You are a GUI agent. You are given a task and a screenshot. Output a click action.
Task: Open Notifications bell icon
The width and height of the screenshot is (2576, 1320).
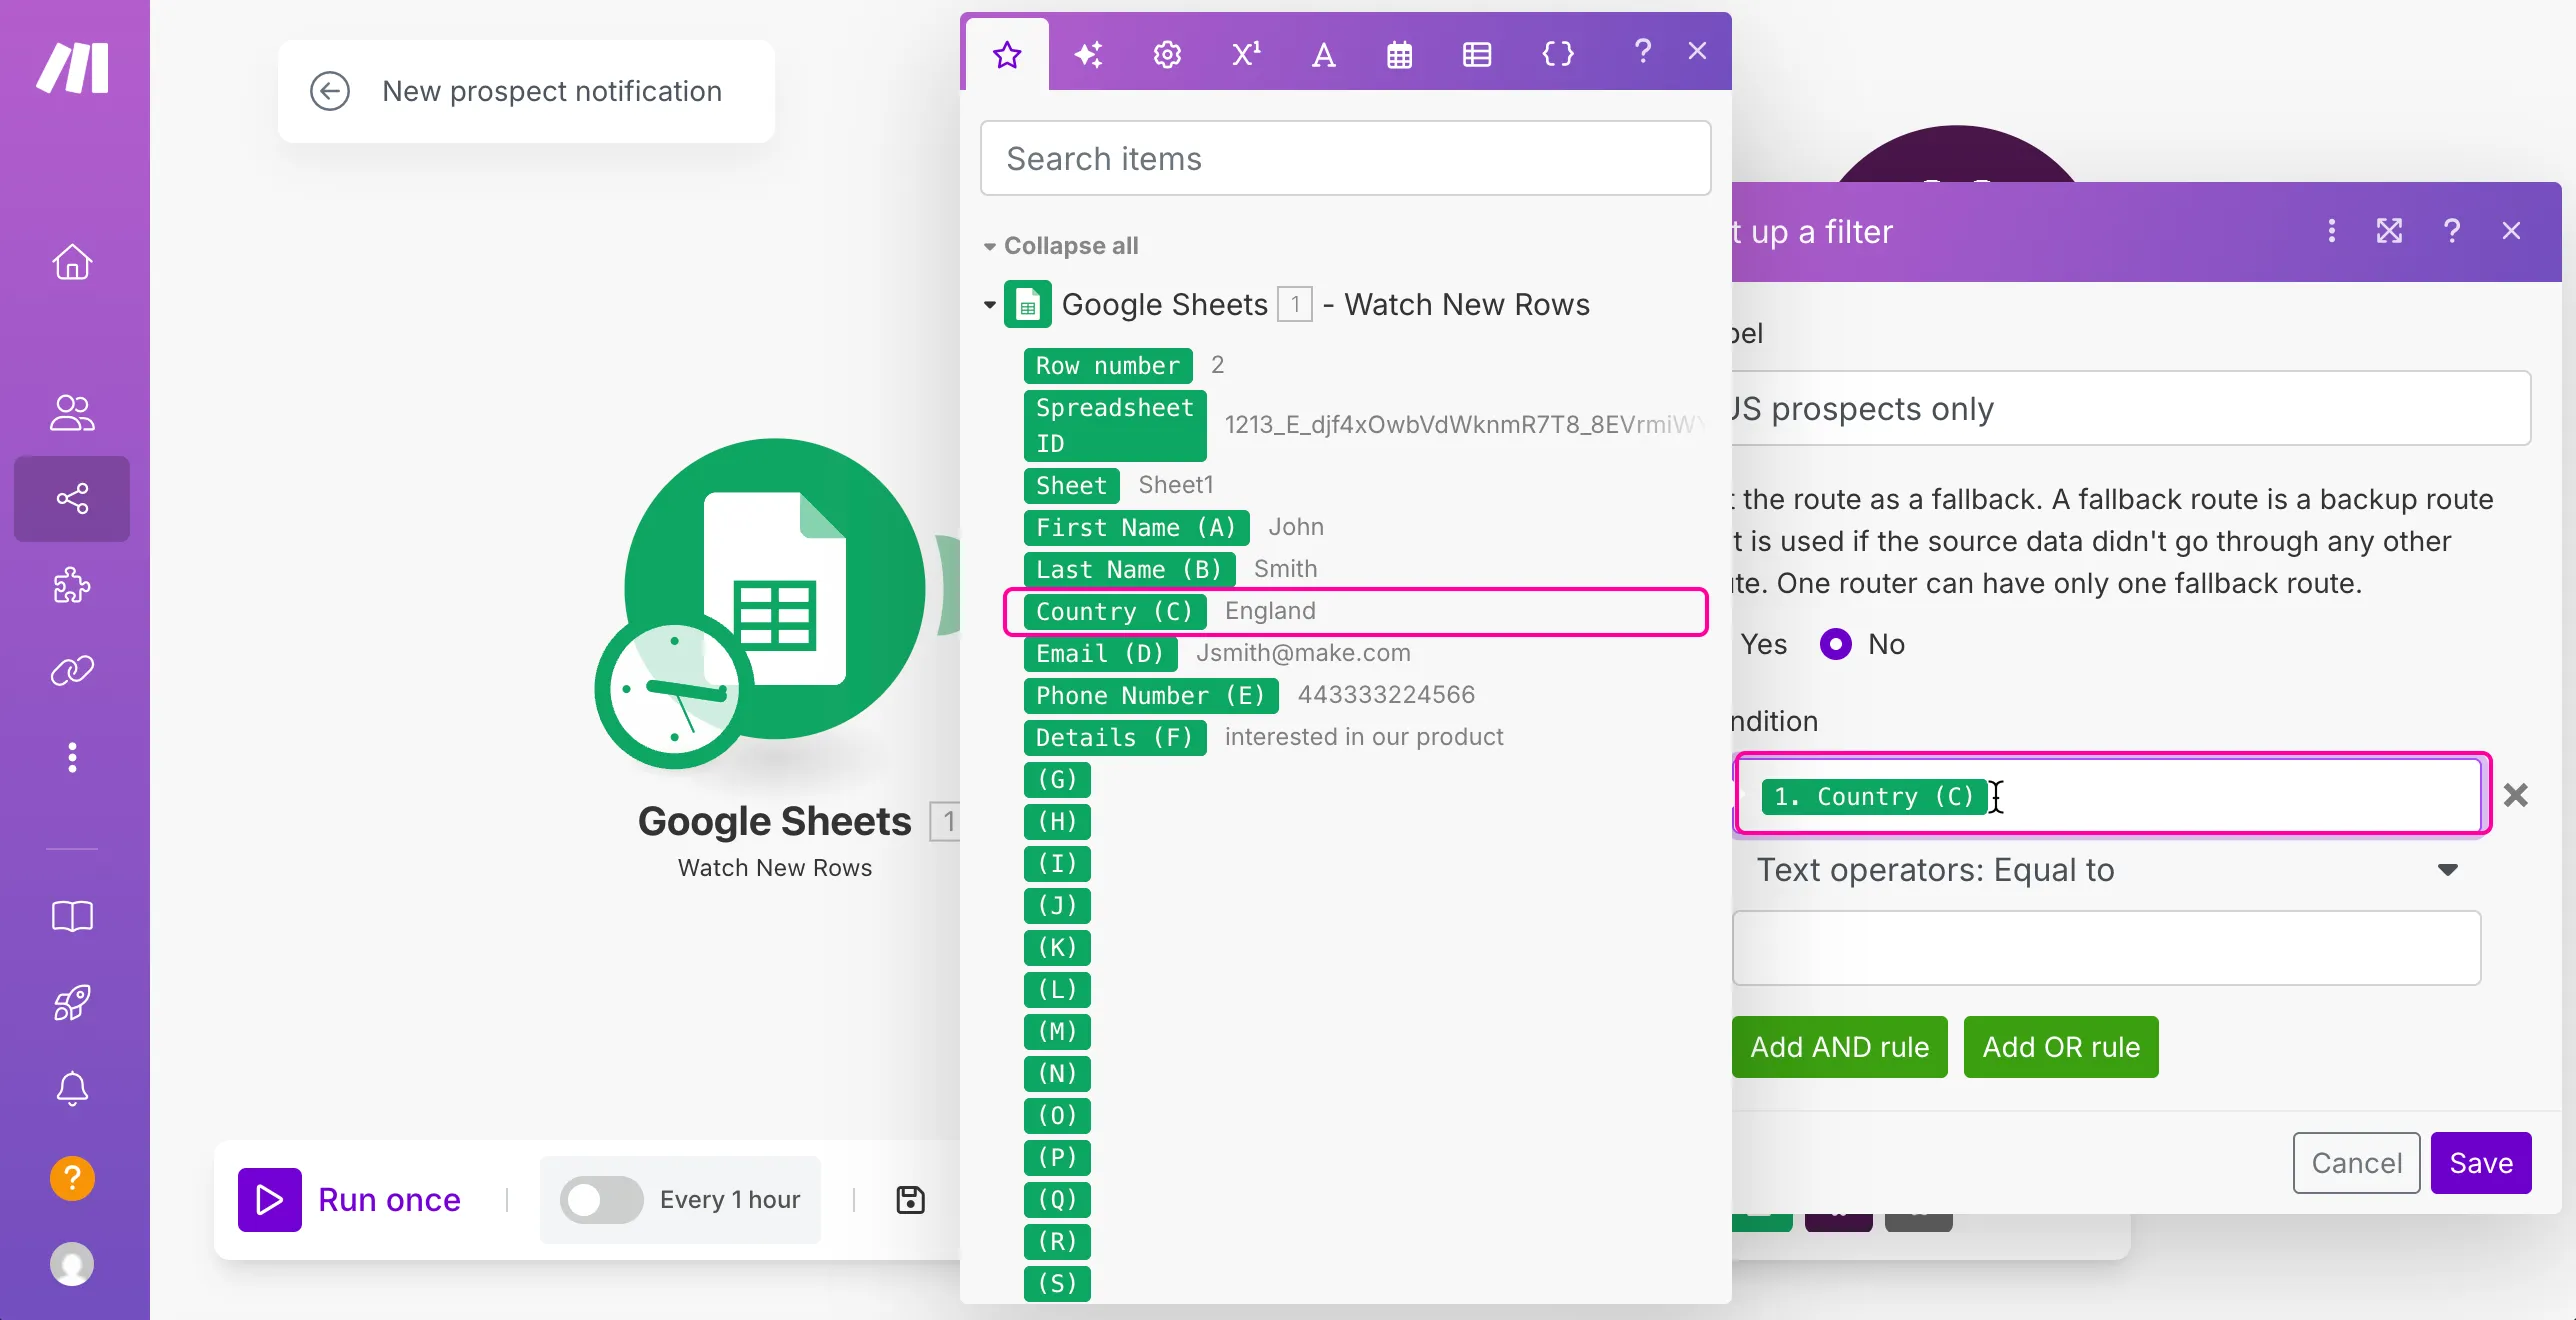[72, 1088]
